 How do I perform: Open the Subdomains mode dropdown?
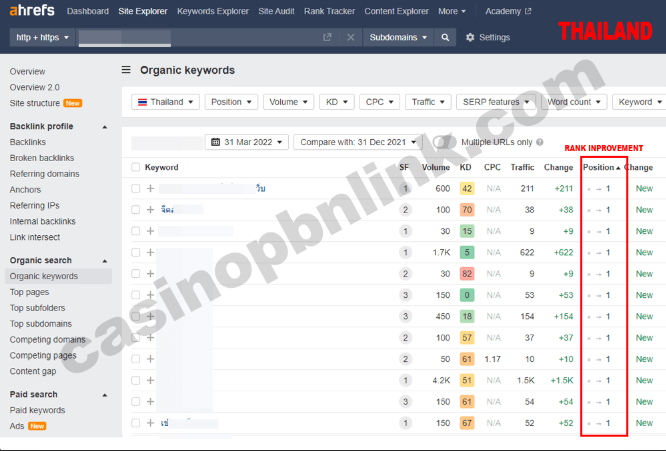pyautogui.click(x=398, y=37)
